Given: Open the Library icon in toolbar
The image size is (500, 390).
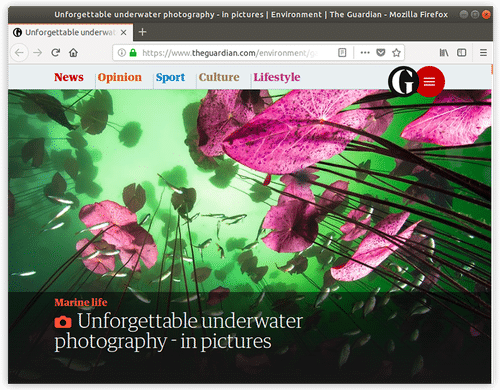Looking at the screenshot, I should click(444, 53).
